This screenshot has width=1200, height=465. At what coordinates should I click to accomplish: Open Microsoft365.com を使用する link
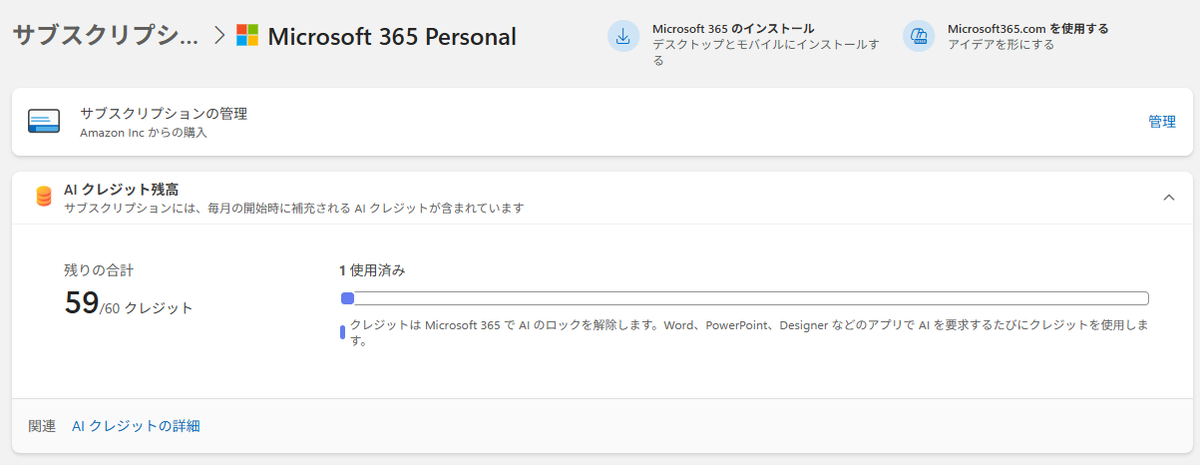(1027, 28)
